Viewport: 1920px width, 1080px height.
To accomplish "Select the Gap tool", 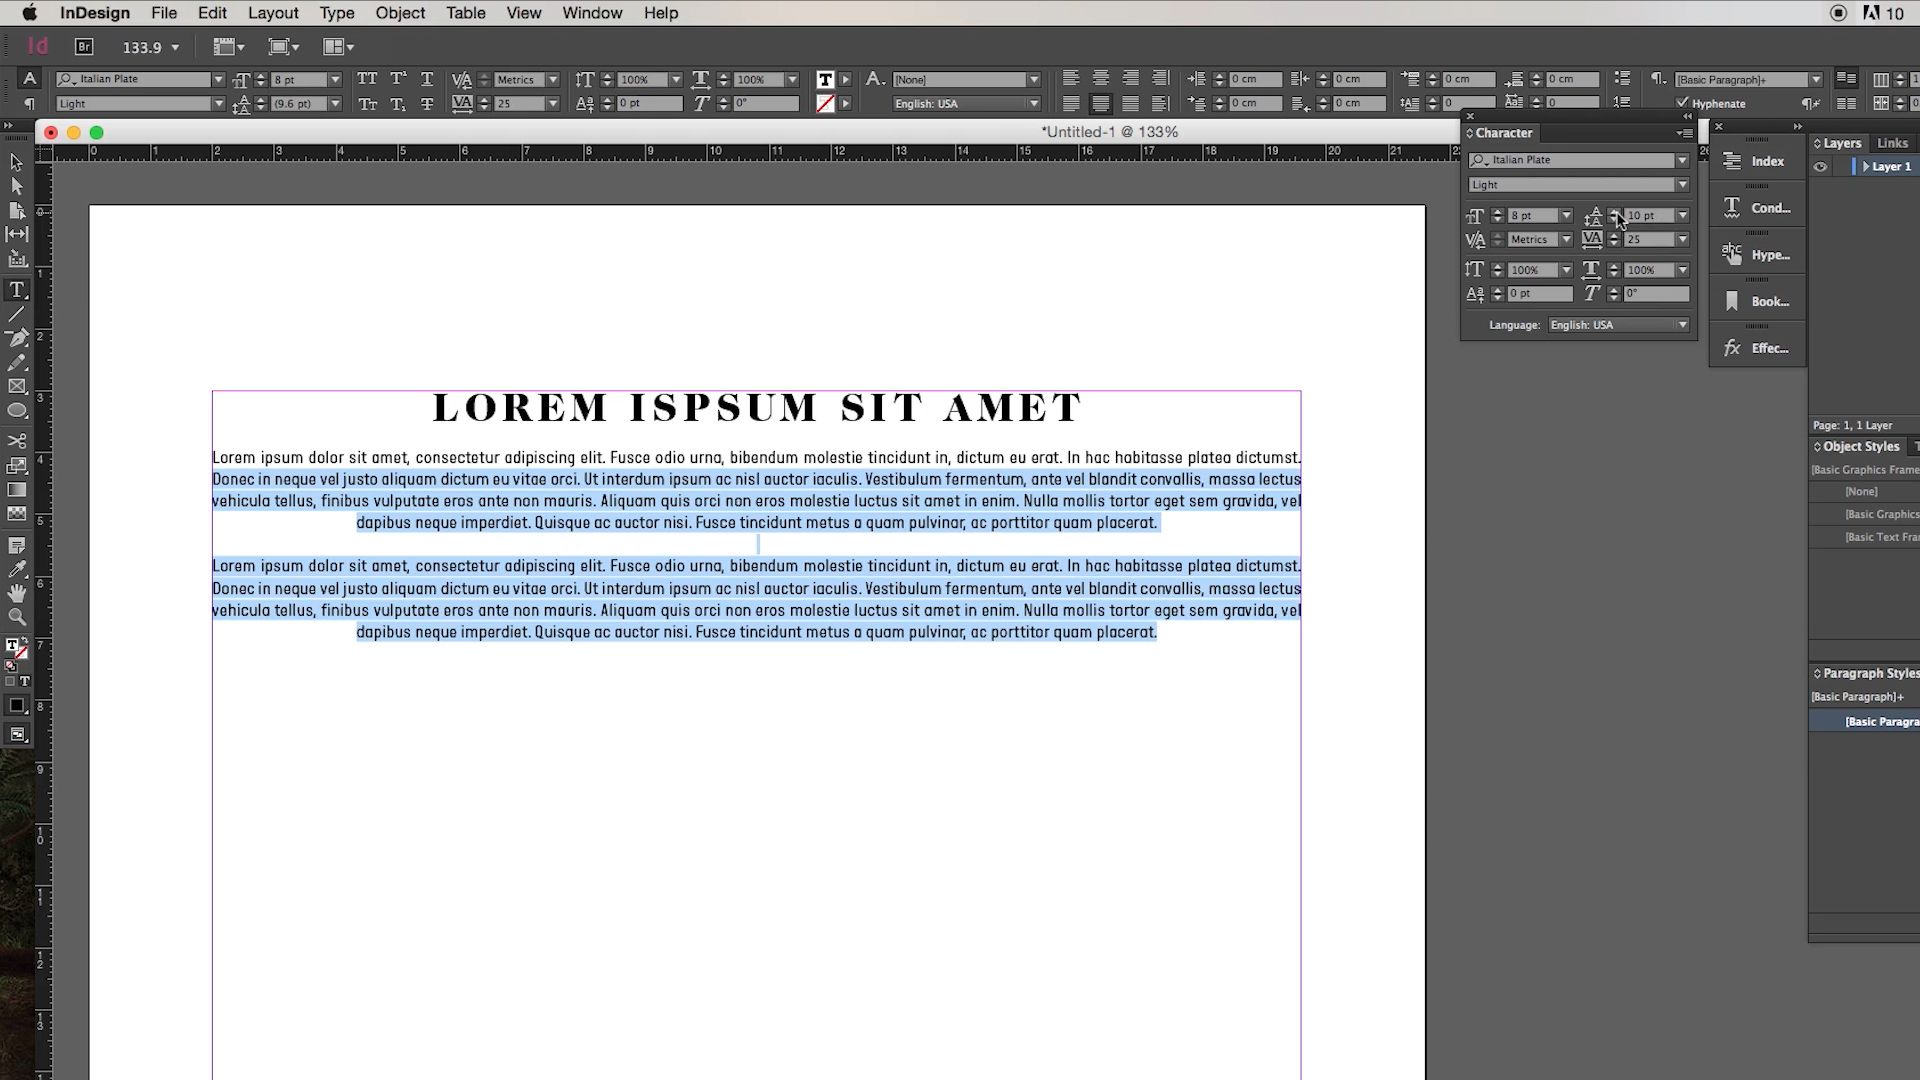I will (16, 234).
